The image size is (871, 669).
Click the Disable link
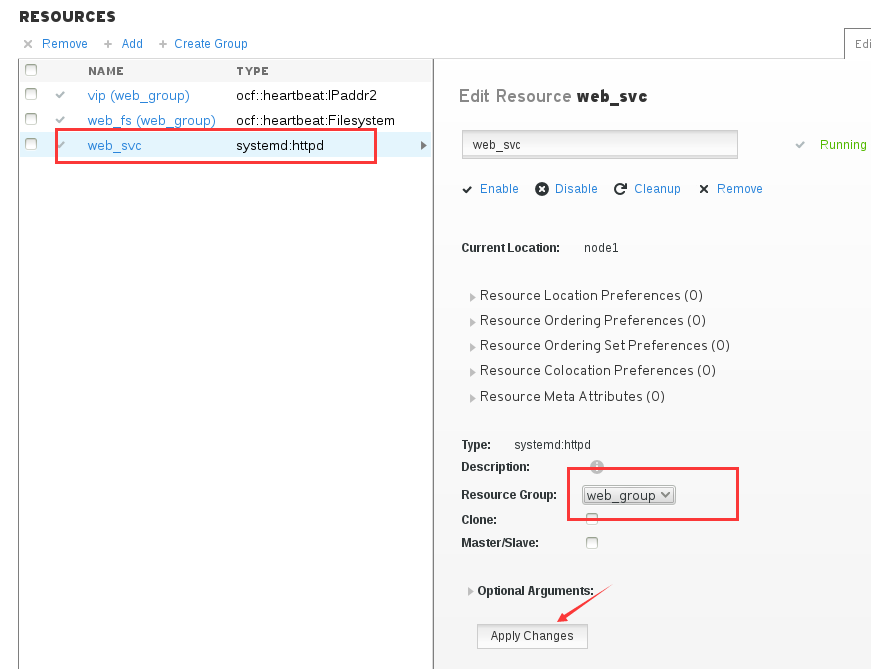tap(576, 189)
